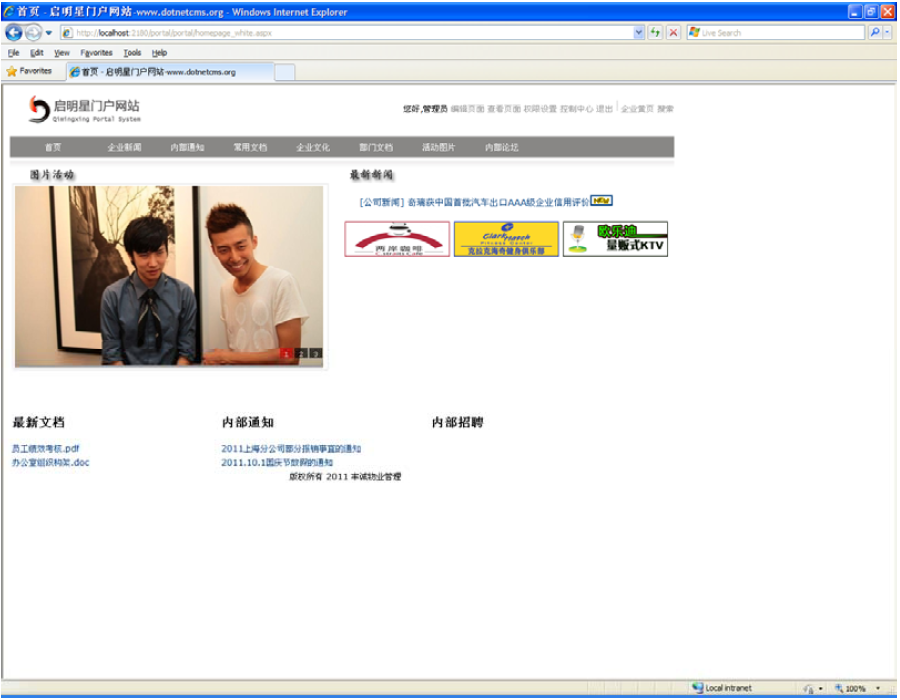Open the 2011上海分公司部分报销事宜的通知 link
900x700 pixels.
click(291, 449)
